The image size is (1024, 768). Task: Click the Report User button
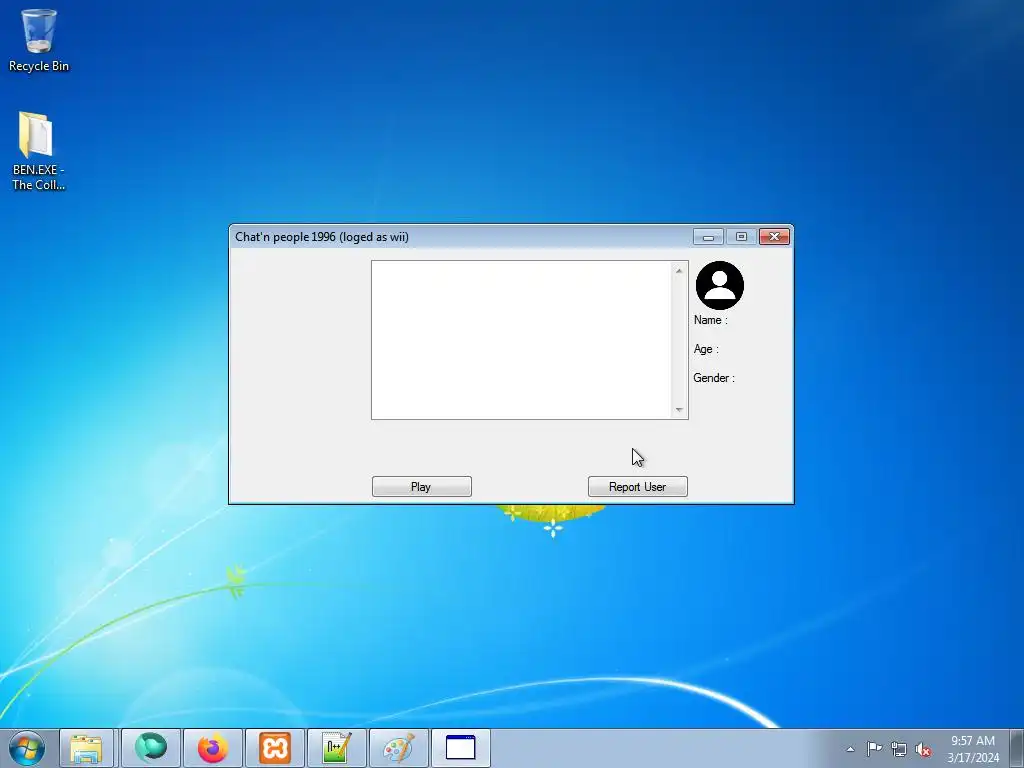pyautogui.click(x=637, y=487)
